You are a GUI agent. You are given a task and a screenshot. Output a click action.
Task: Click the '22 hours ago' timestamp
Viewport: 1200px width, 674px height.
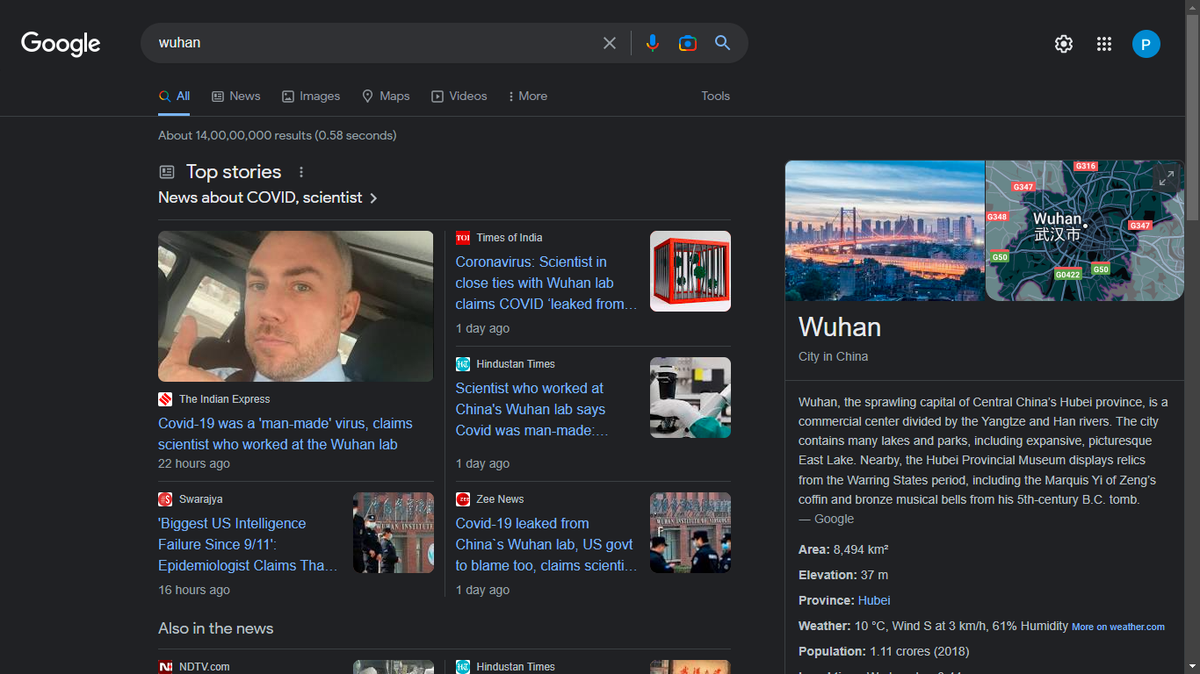194,464
